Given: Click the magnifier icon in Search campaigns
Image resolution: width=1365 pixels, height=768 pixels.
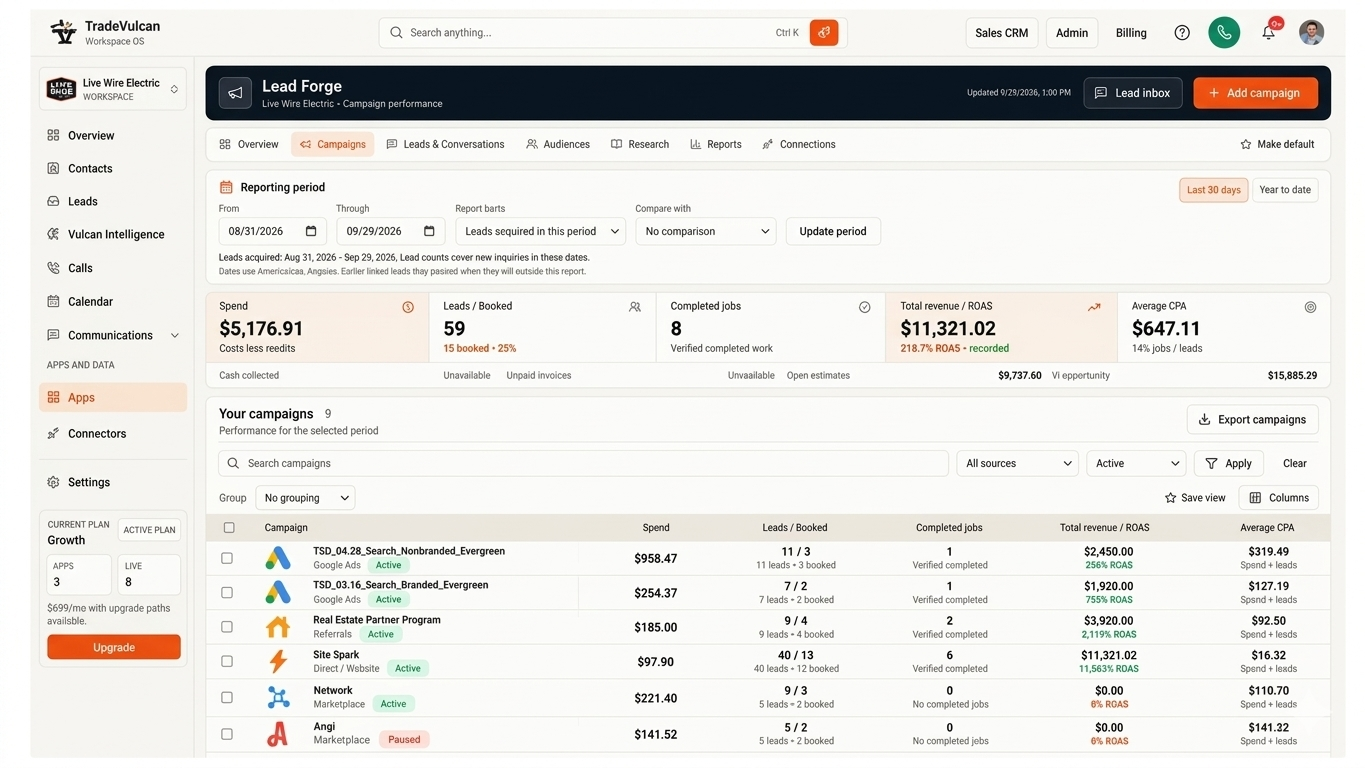Looking at the screenshot, I should click(233, 463).
